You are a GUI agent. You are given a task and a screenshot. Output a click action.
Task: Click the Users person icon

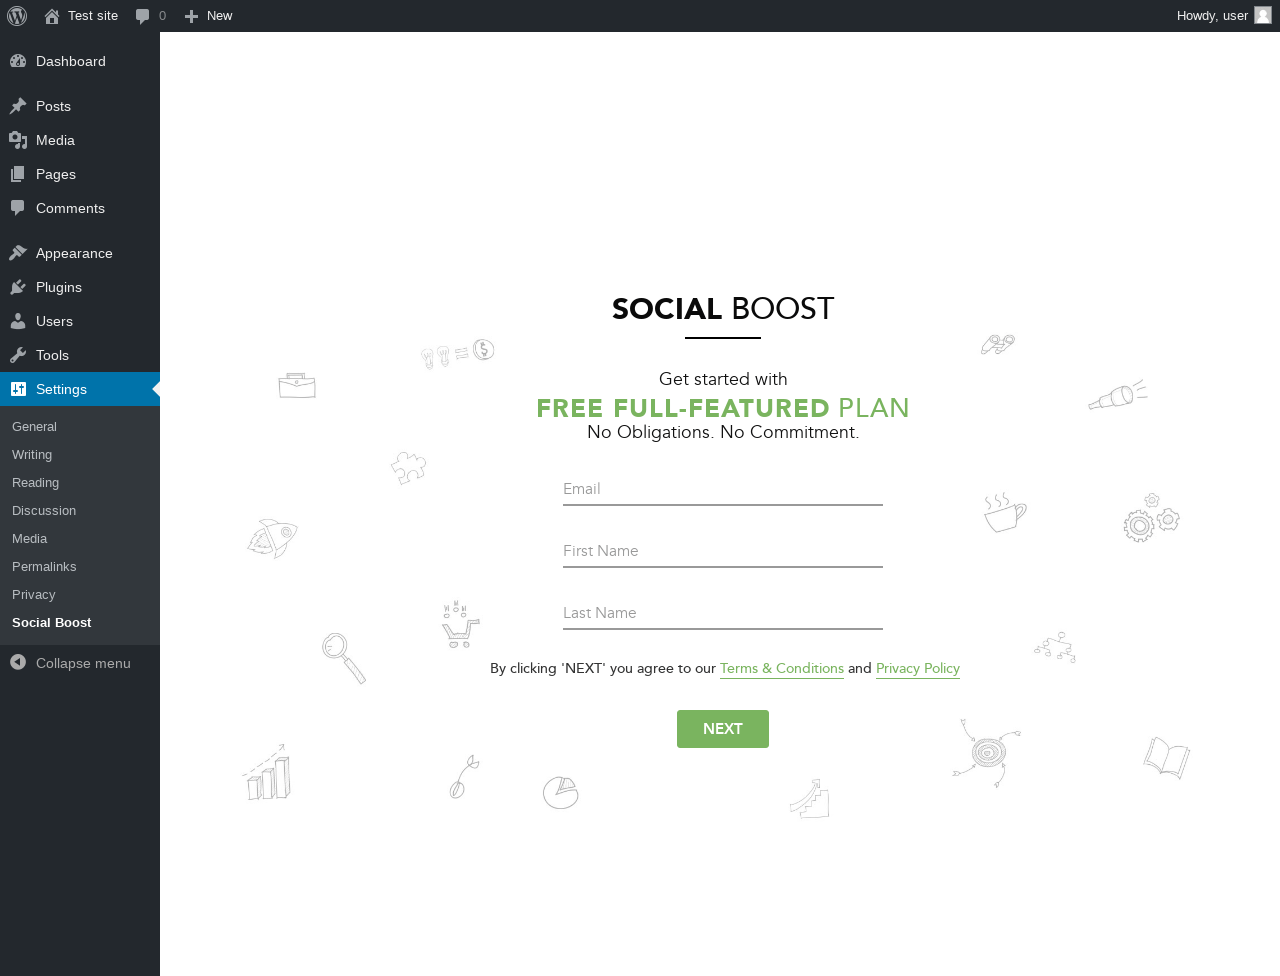pyautogui.click(x=18, y=321)
